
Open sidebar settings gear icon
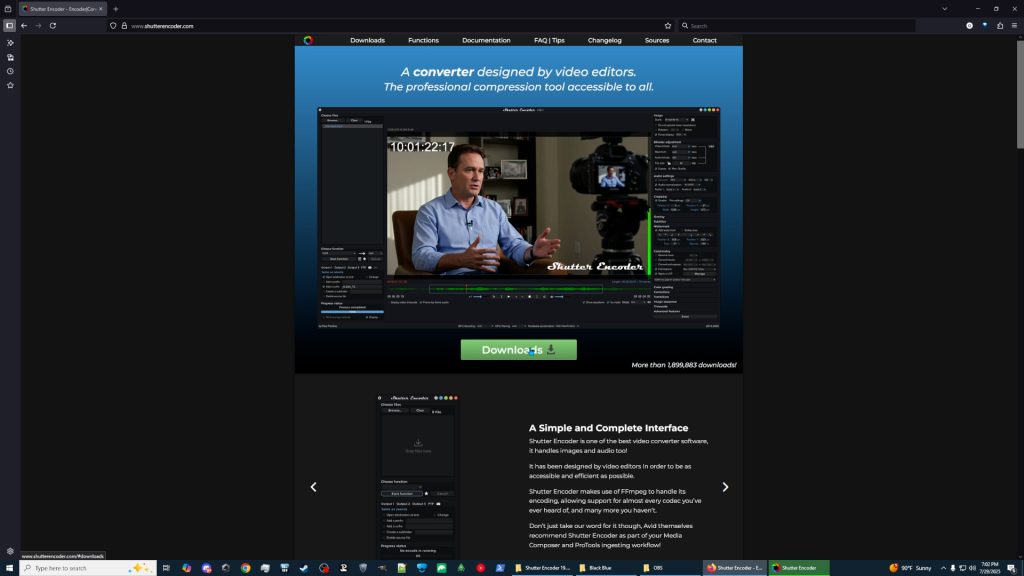point(10,551)
